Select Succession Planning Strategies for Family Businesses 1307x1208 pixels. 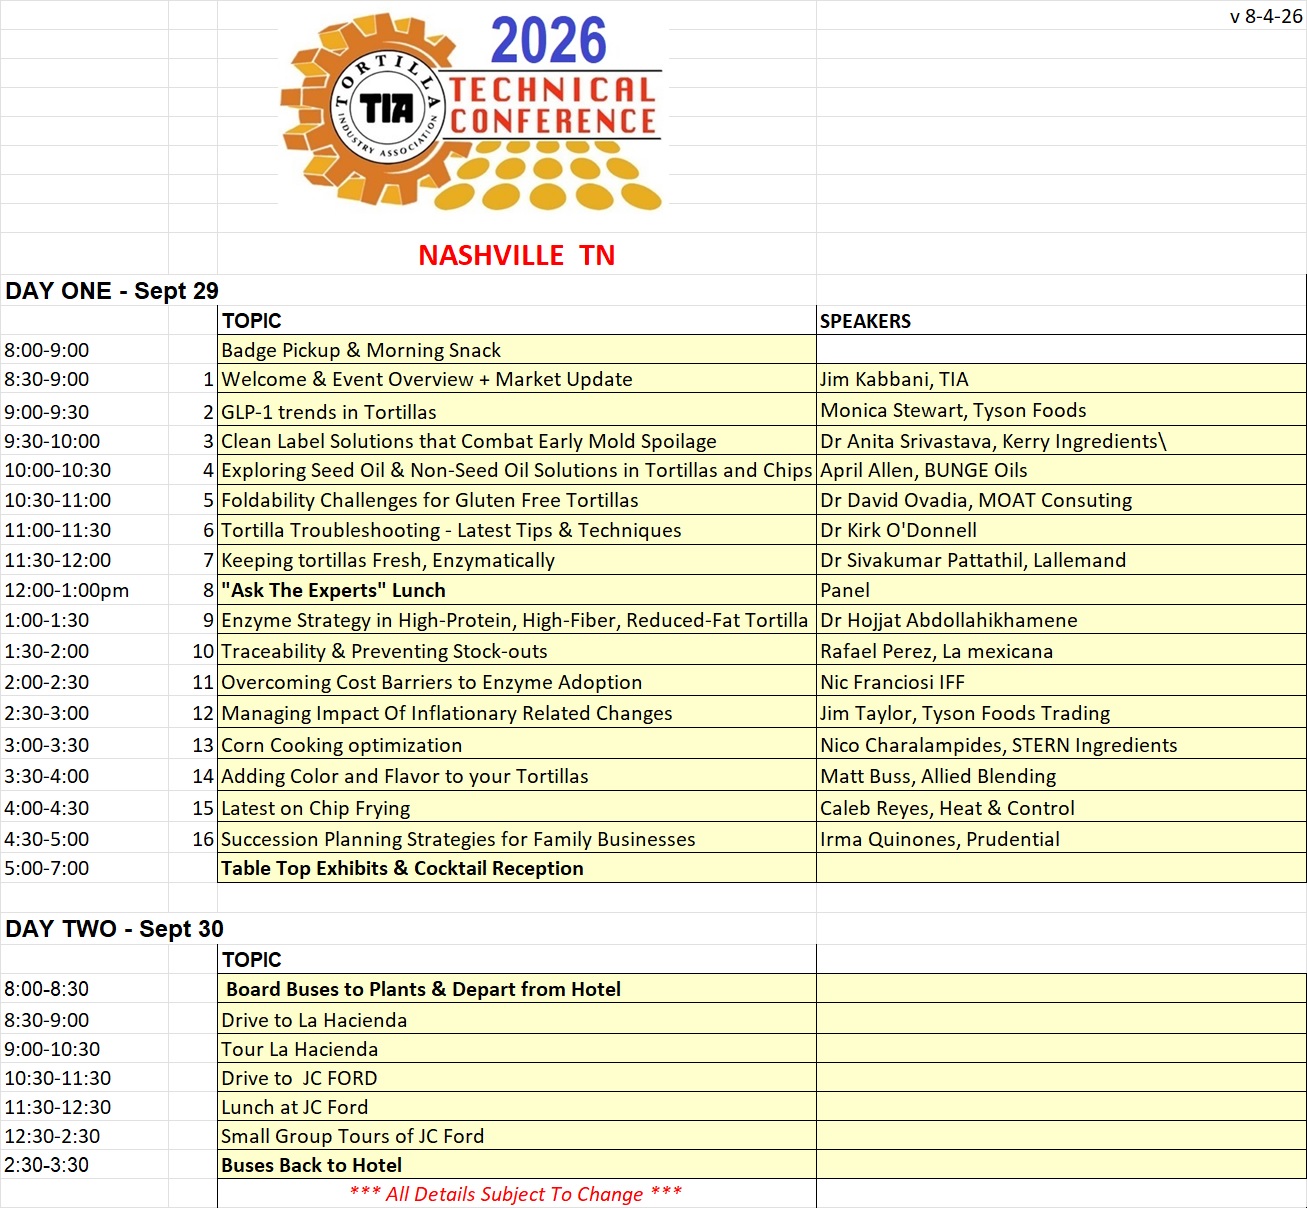[517, 839]
